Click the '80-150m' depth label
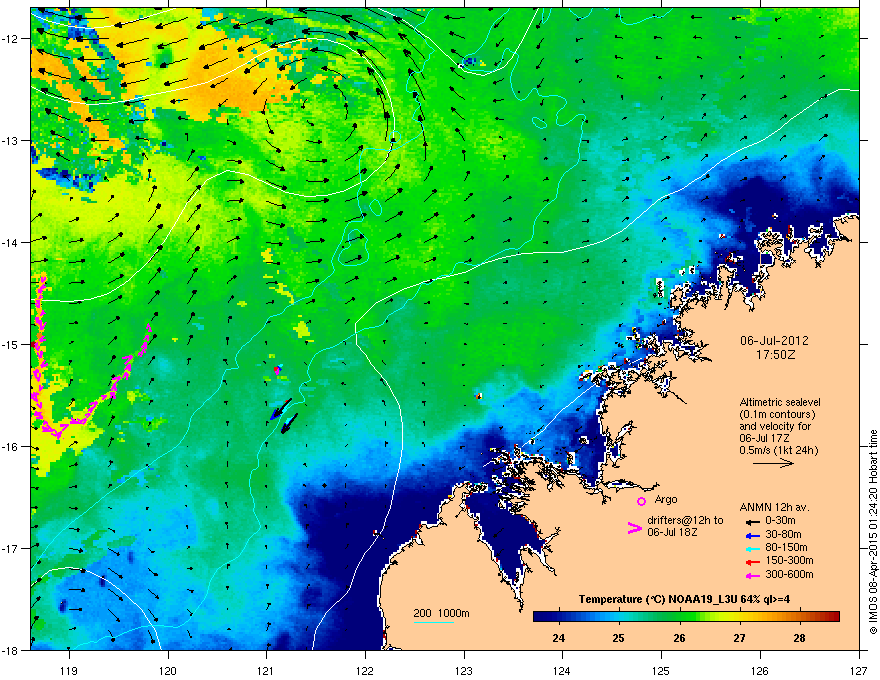 click(x=786, y=548)
